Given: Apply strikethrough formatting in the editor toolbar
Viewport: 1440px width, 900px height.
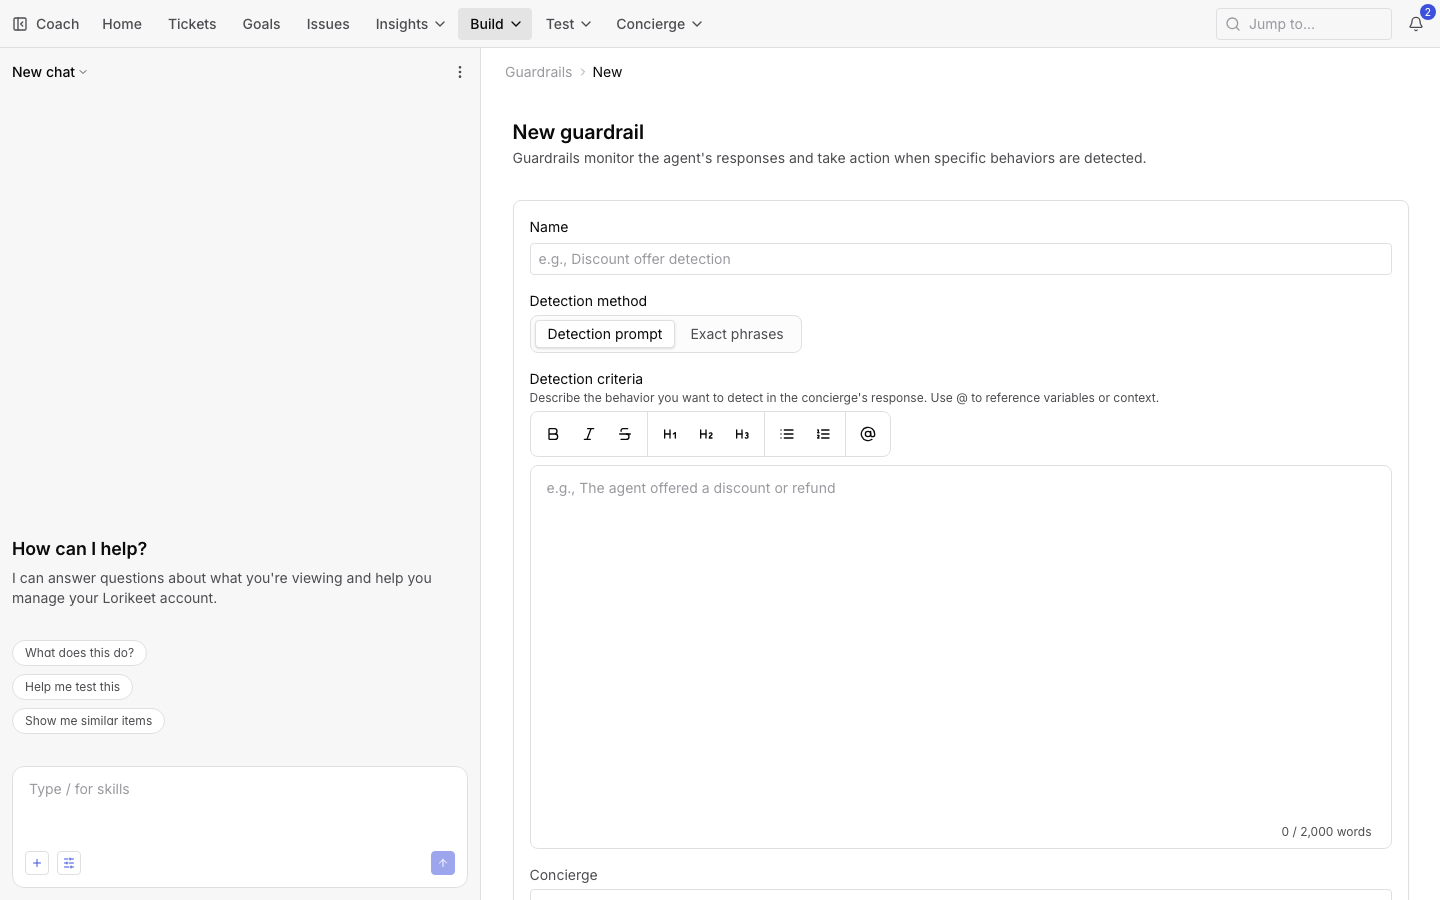Looking at the screenshot, I should (x=625, y=434).
